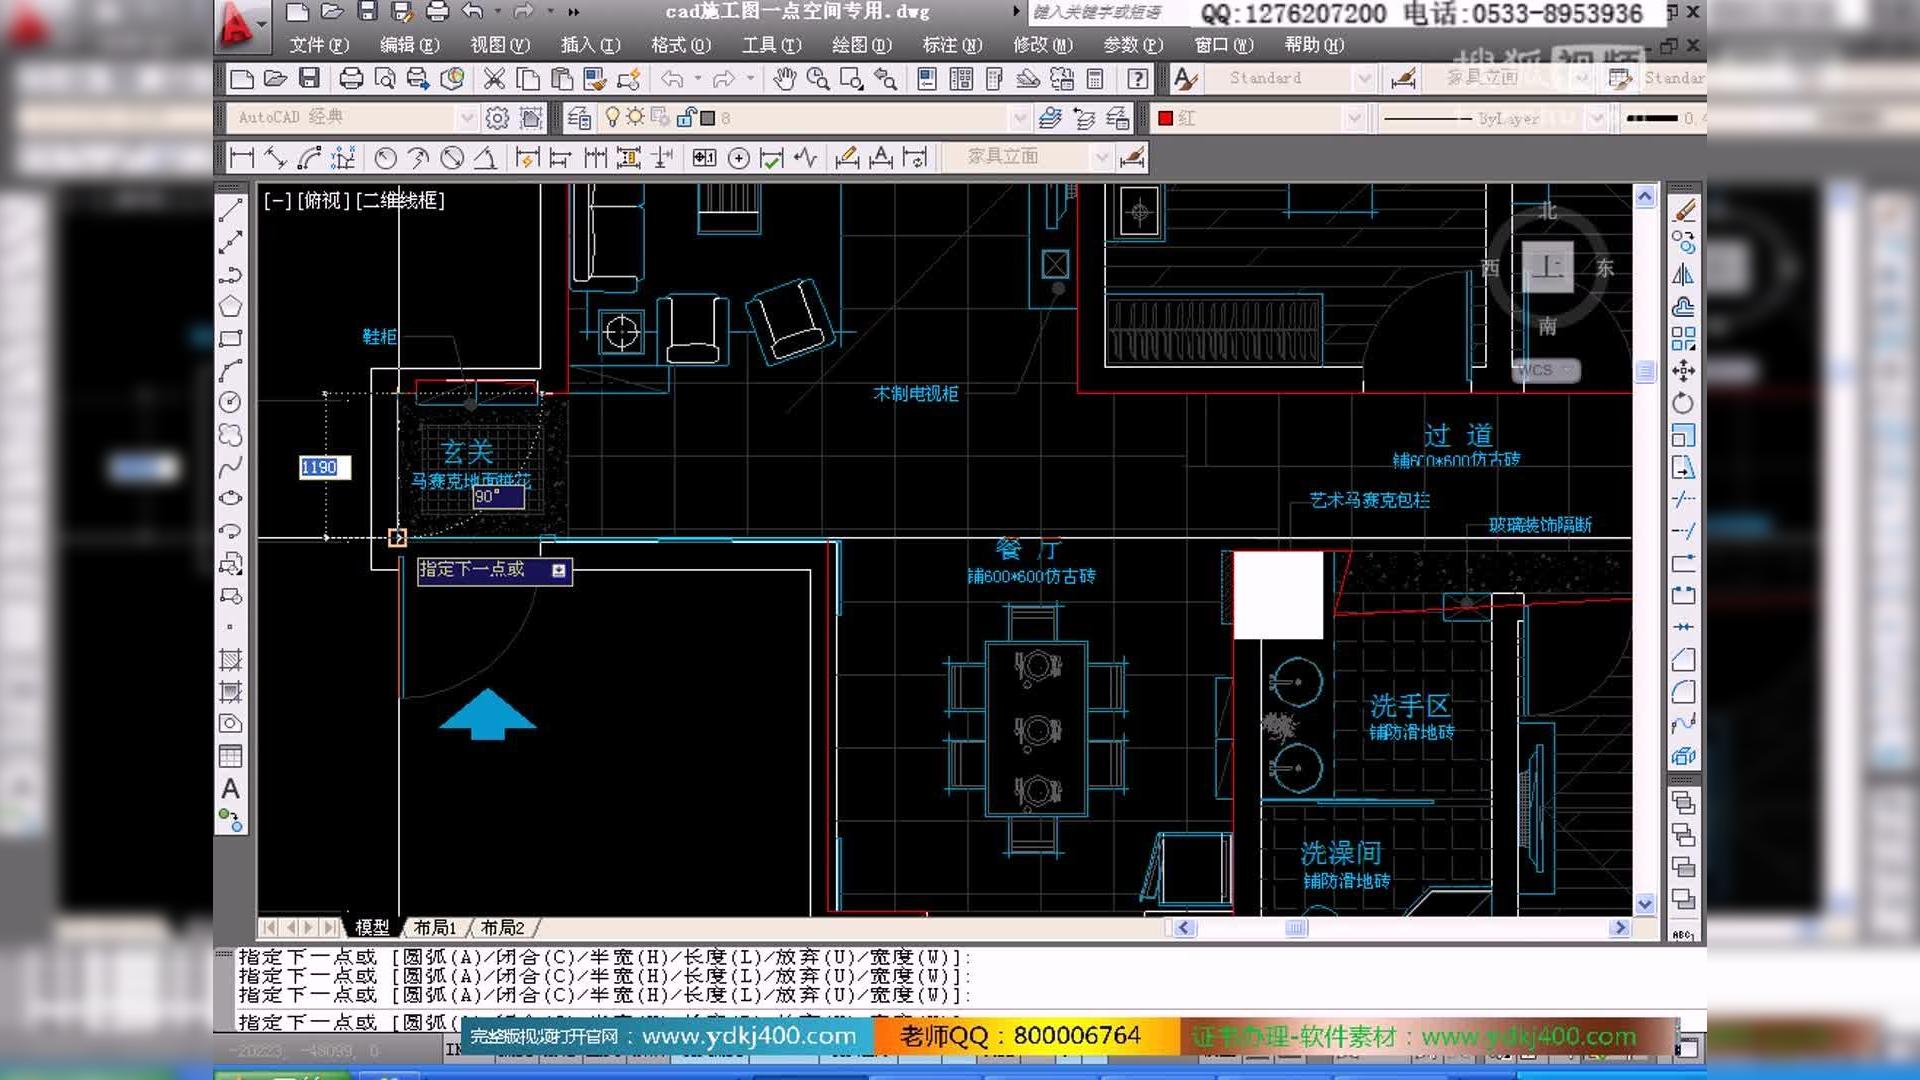Viewport: 1920px width, 1080px height.
Task: Open the red color control dropdown
Action: click(1353, 118)
